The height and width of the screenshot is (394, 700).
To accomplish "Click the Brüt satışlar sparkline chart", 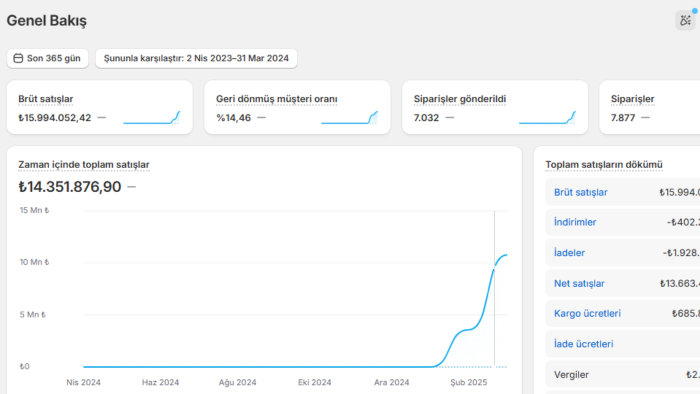I will click(152, 118).
